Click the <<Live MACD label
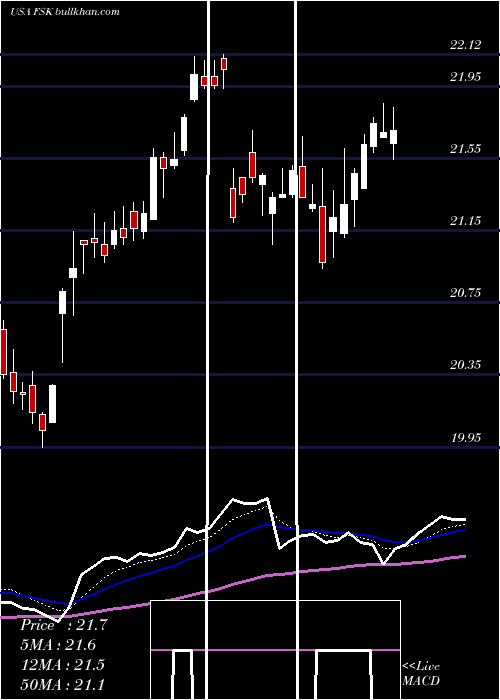Screen dimensions: 500x700 (421, 673)
